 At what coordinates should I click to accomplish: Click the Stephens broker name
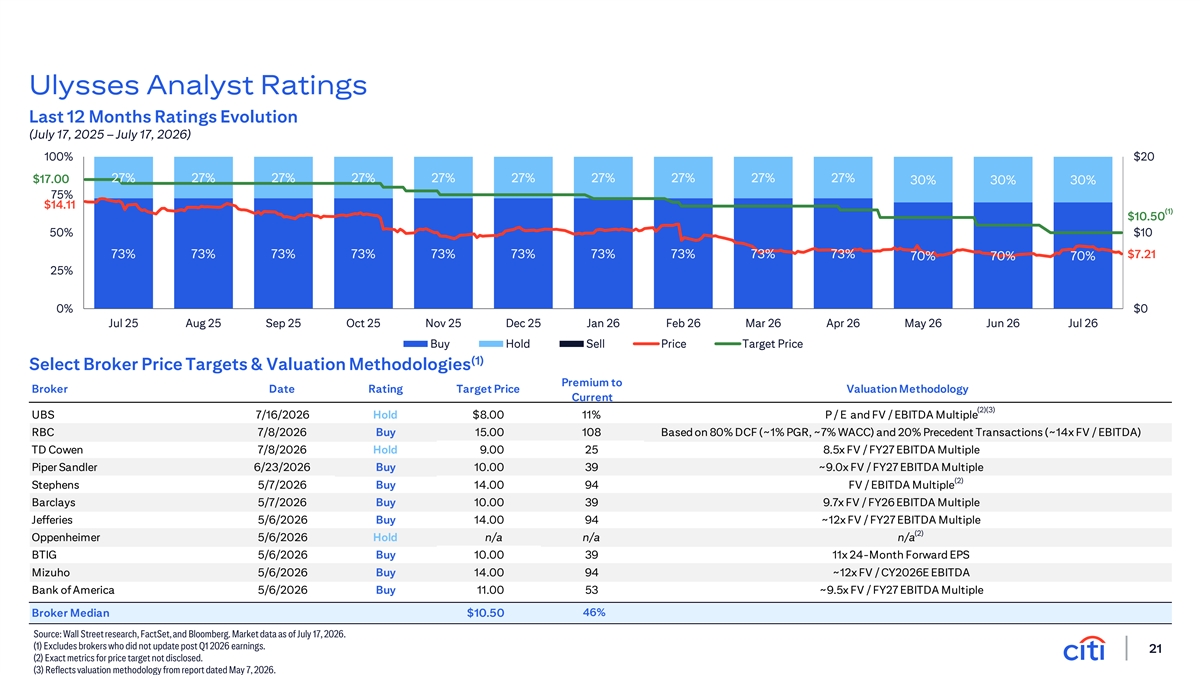[55, 485]
